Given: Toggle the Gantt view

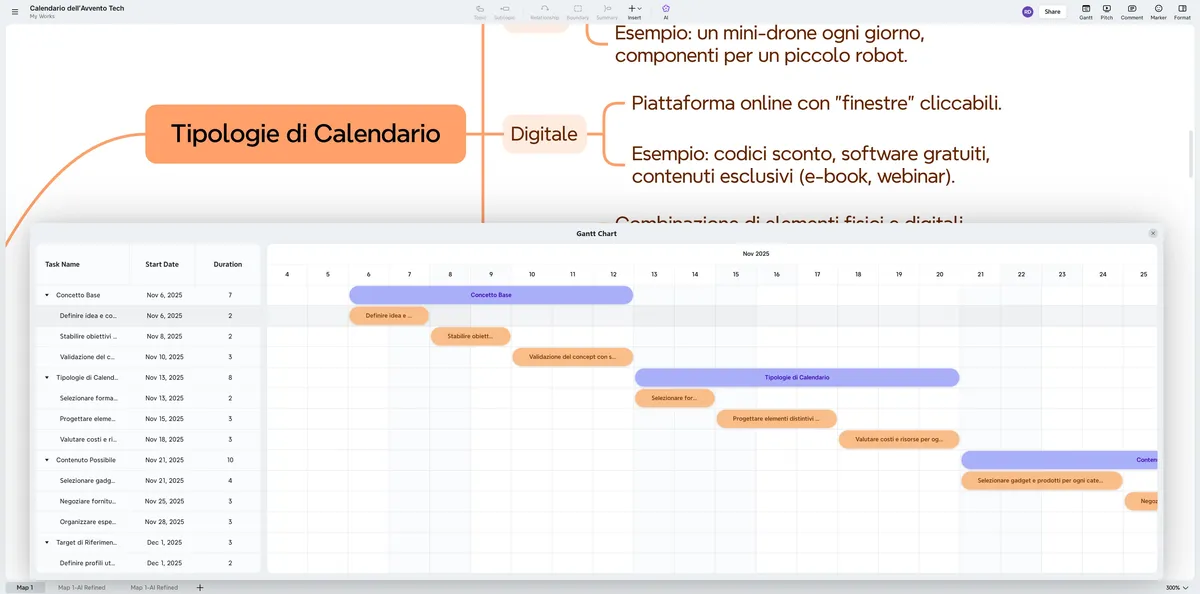Looking at the screenshot, I should pyautogui.click(x=1086, y=11).
